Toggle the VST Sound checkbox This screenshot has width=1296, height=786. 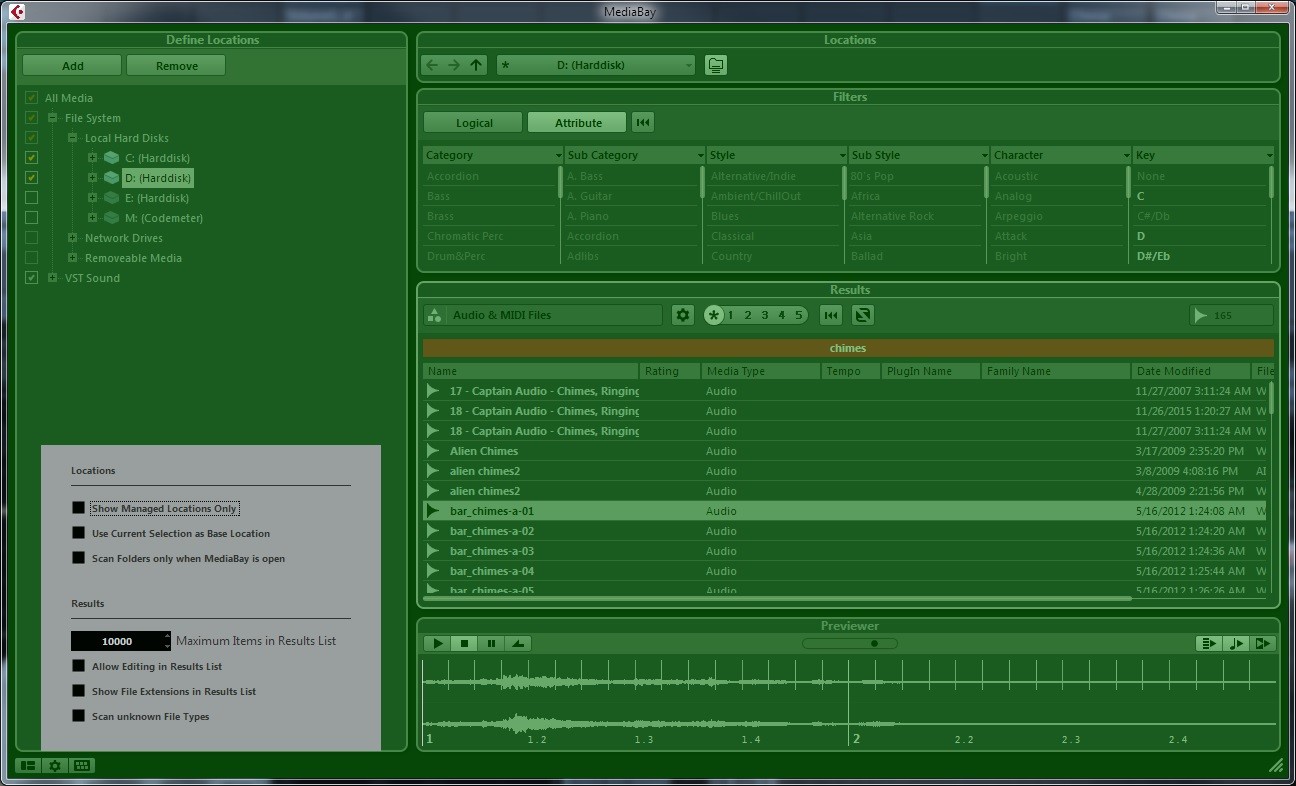32,278
